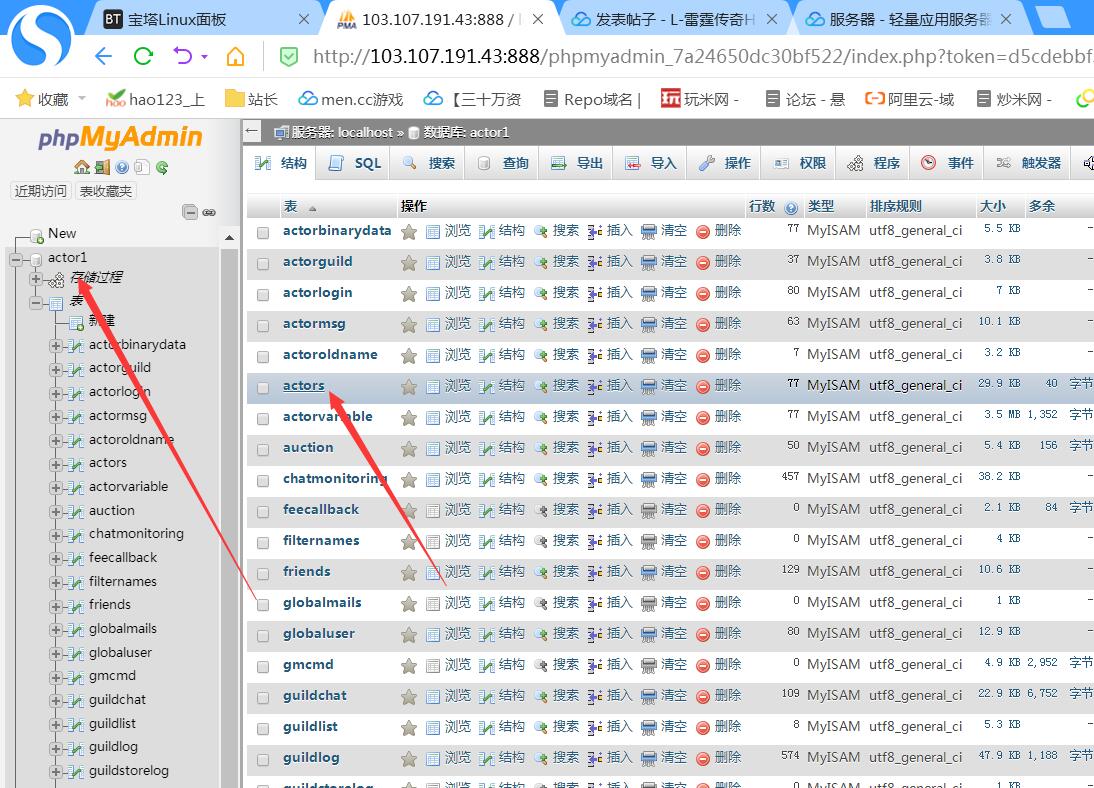Click the browser back arrow icon
The image size is (1094, 788).
click(x=103, y=56)
